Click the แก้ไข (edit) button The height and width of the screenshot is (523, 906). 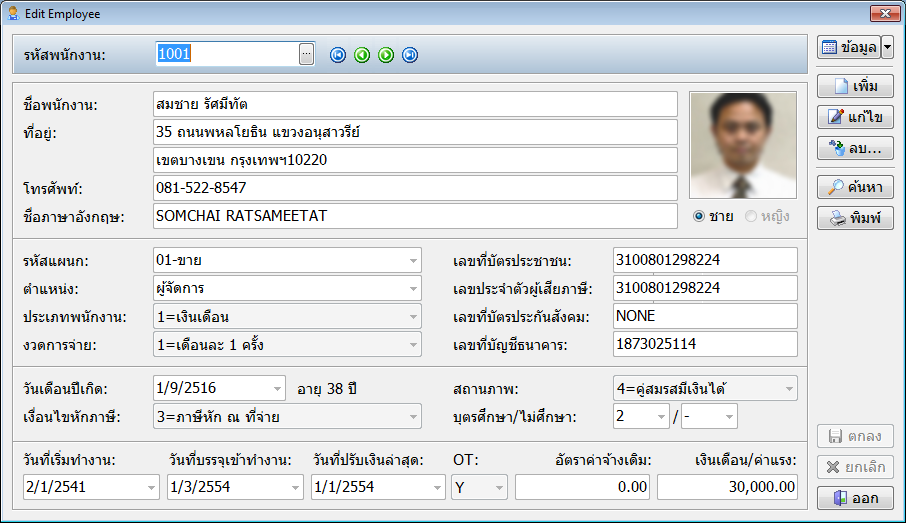[x=855, y=118]
